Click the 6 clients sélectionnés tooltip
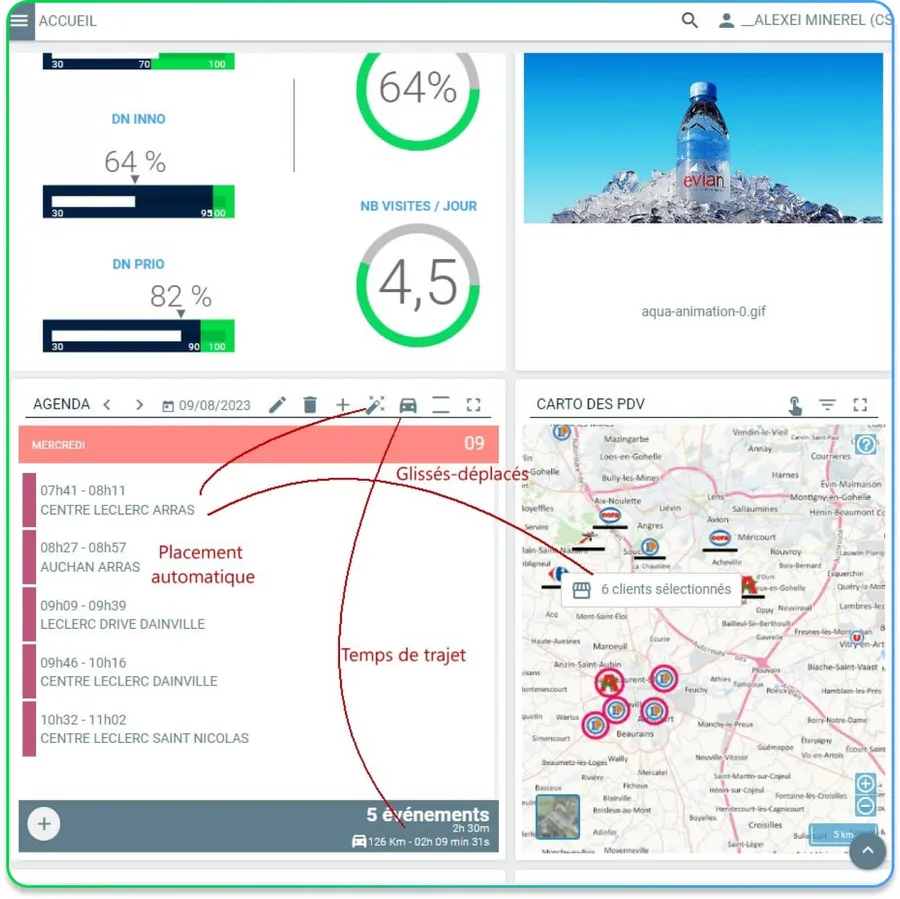 (x=652, y=590)
